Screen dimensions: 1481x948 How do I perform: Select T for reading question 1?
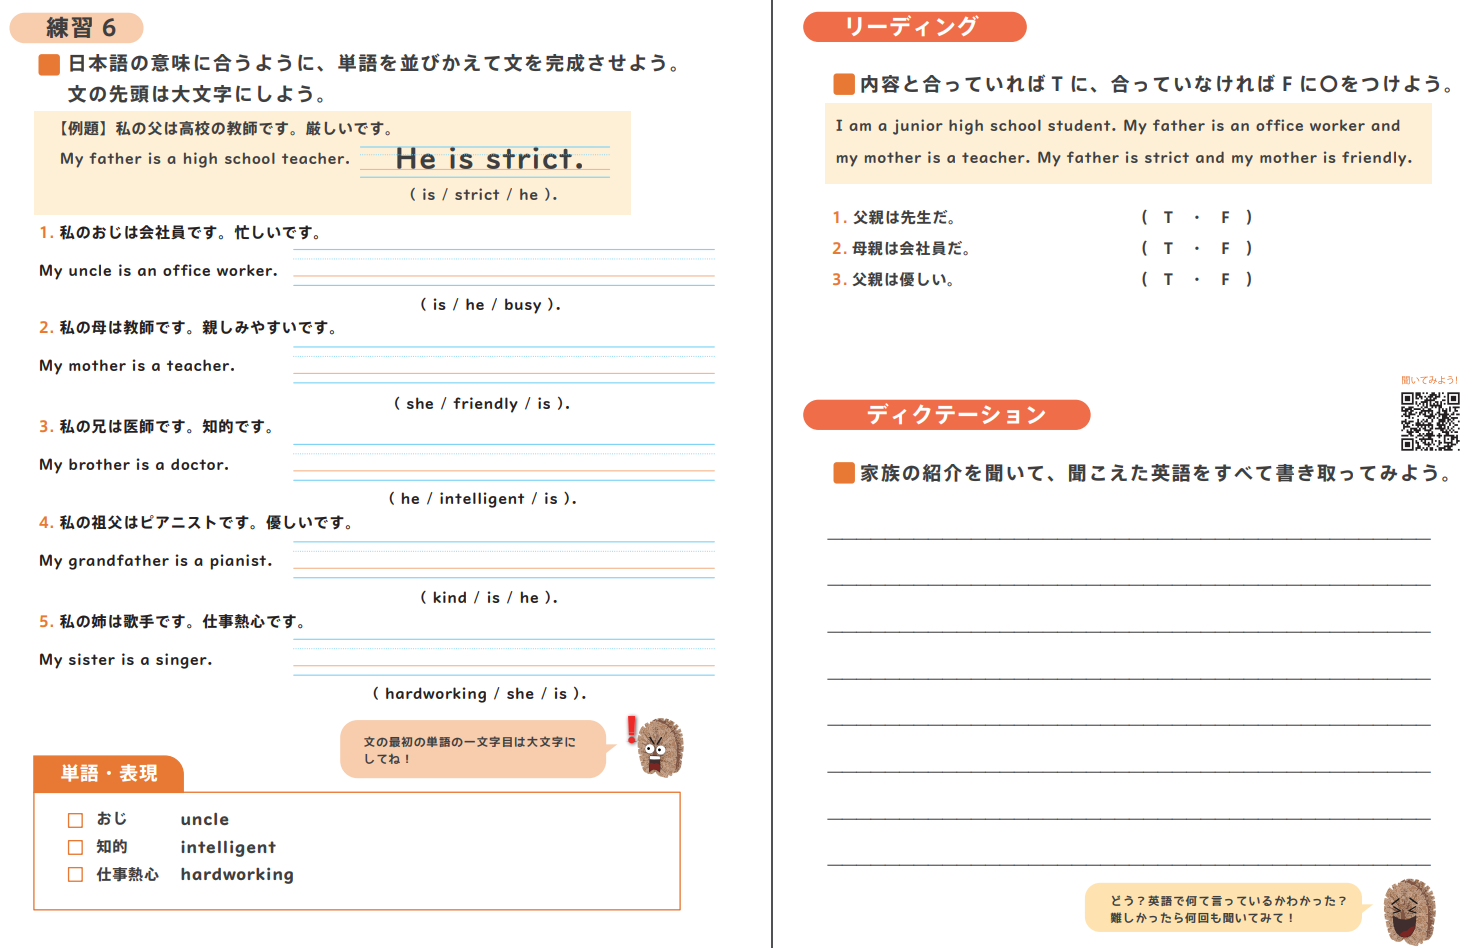click(x=1168, y=217)
